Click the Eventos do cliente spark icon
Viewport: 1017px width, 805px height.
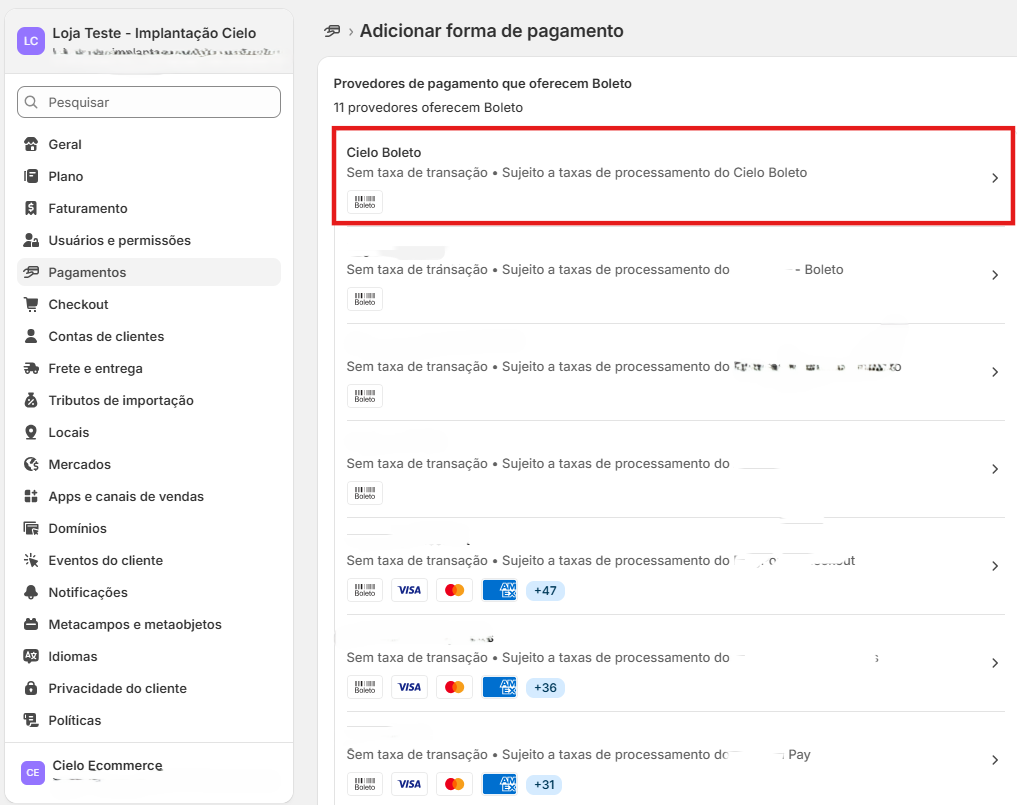point(30,560)
